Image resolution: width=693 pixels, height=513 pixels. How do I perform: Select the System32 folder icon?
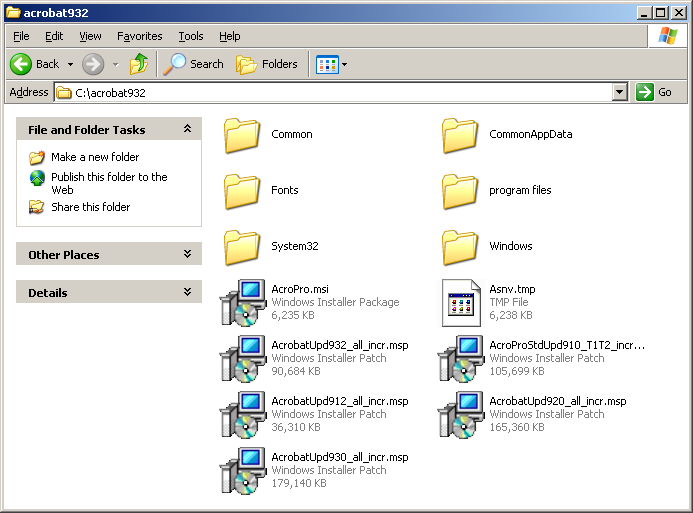point(242,247)
